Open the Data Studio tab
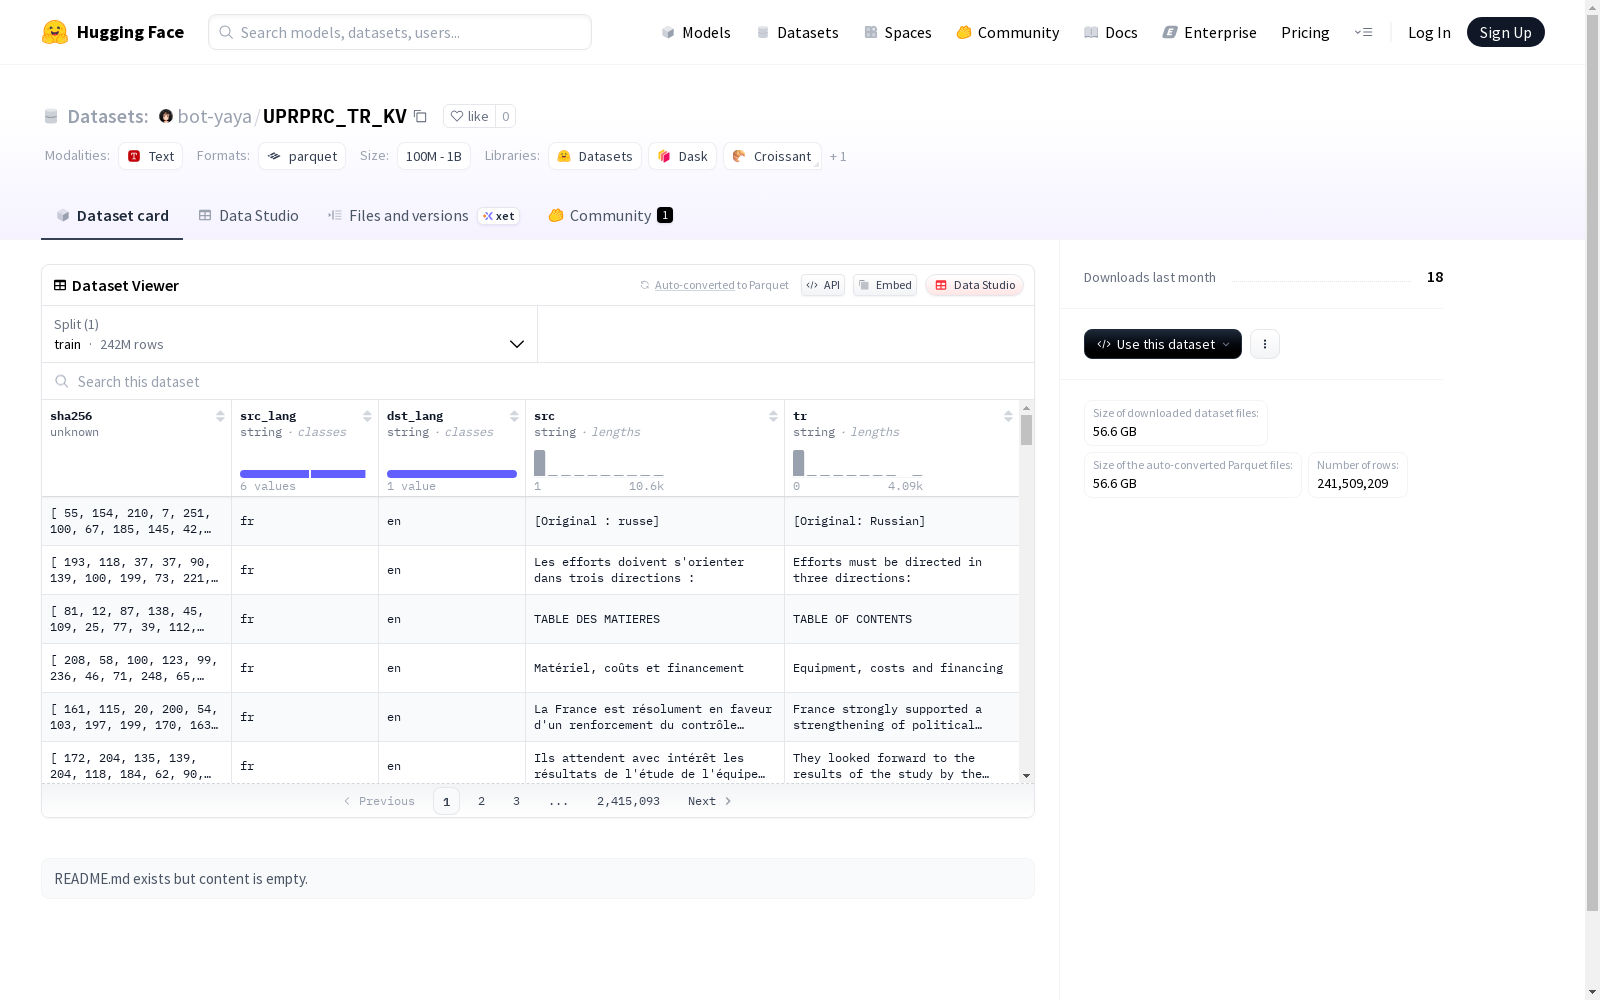1600x1000 pixels. click(x=249, y=215)
